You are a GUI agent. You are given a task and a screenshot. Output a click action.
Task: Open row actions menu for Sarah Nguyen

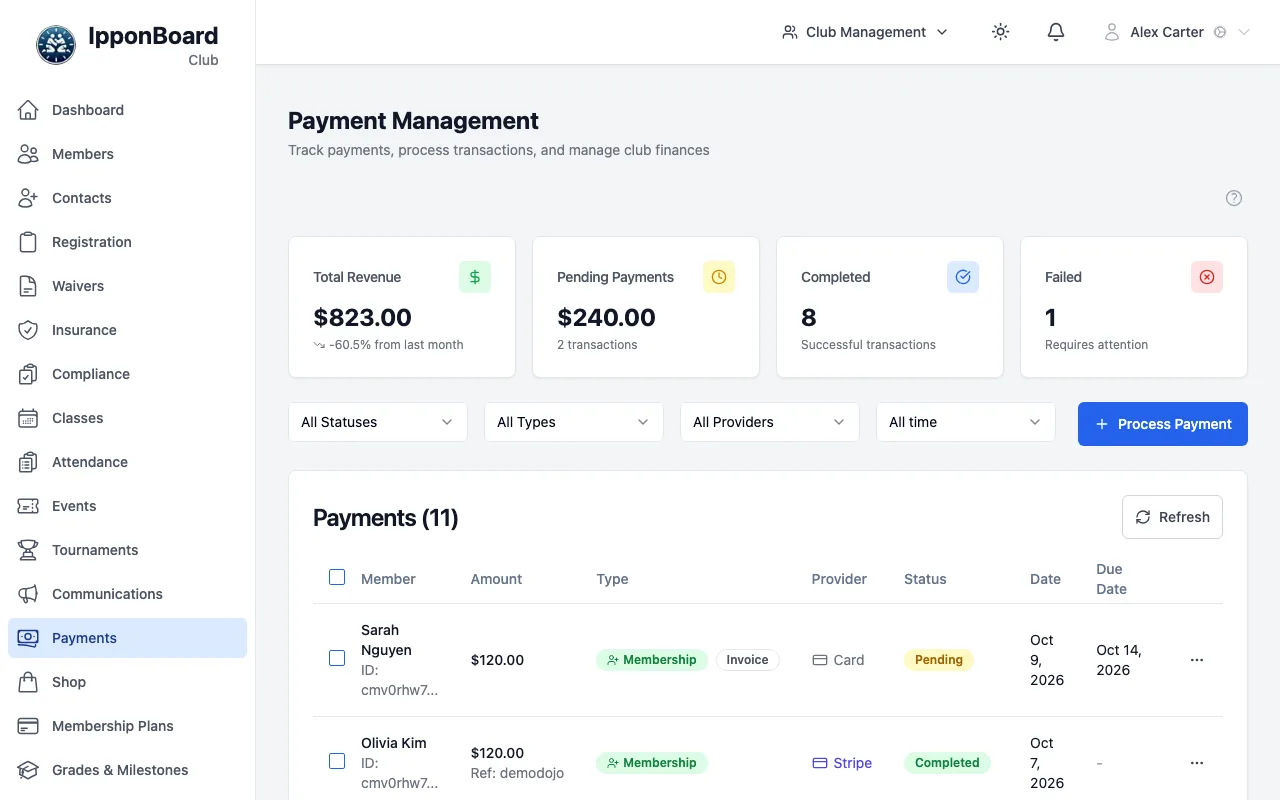(1197, 660)
